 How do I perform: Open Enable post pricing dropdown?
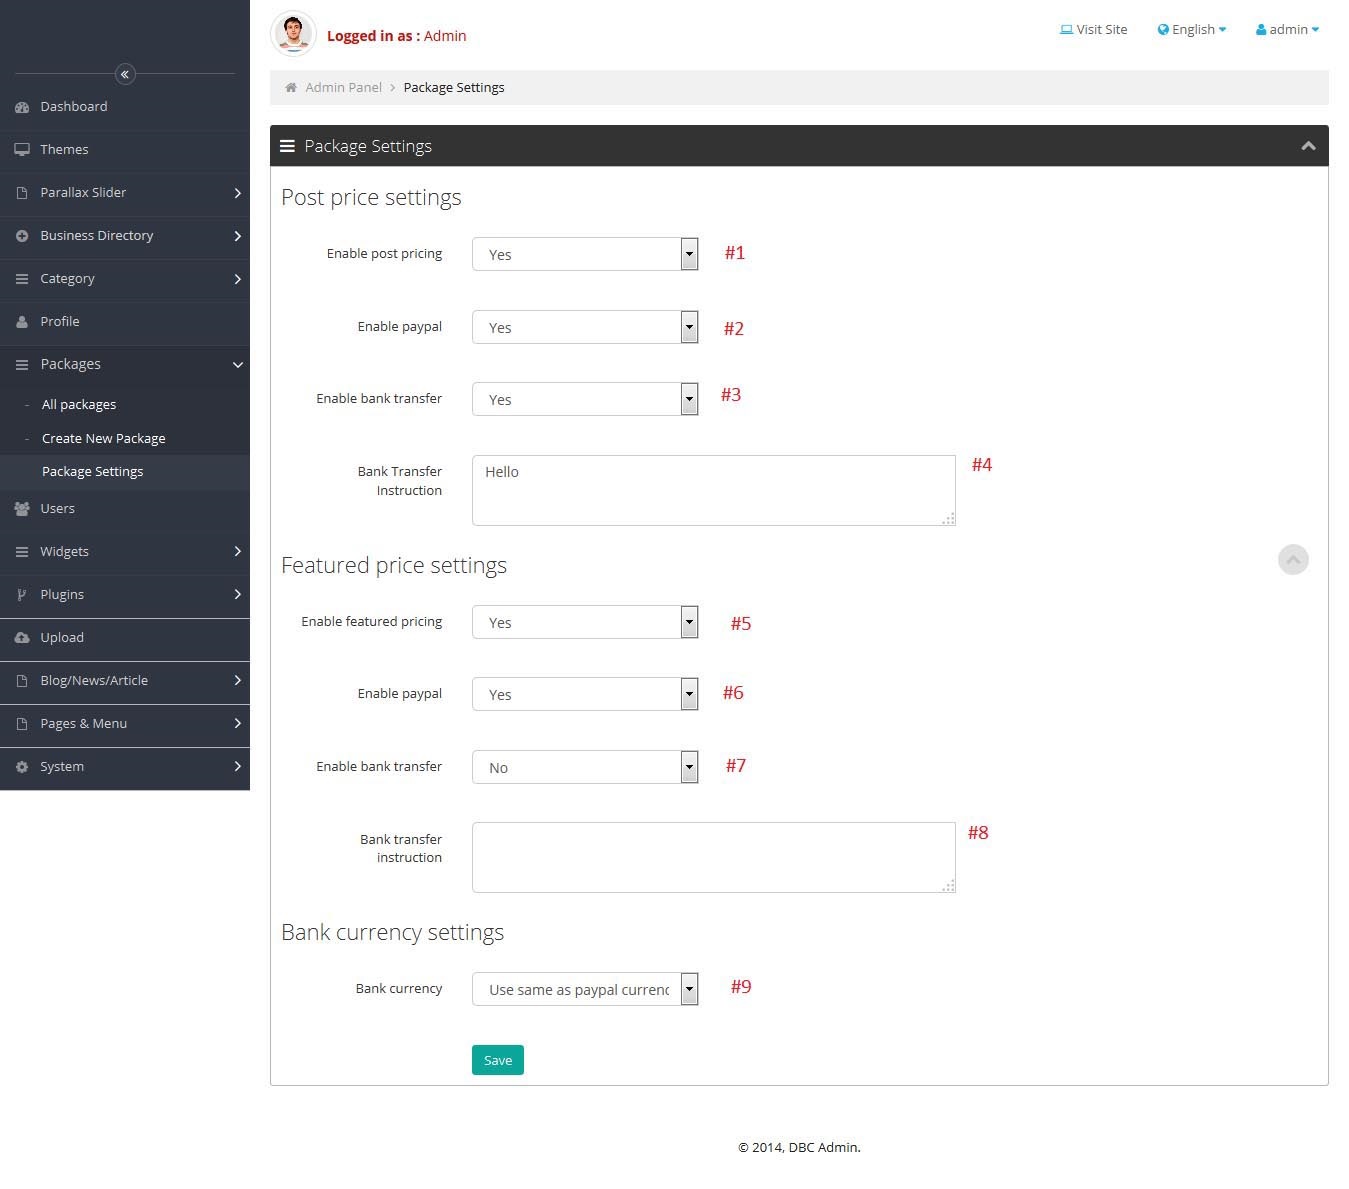585,254
